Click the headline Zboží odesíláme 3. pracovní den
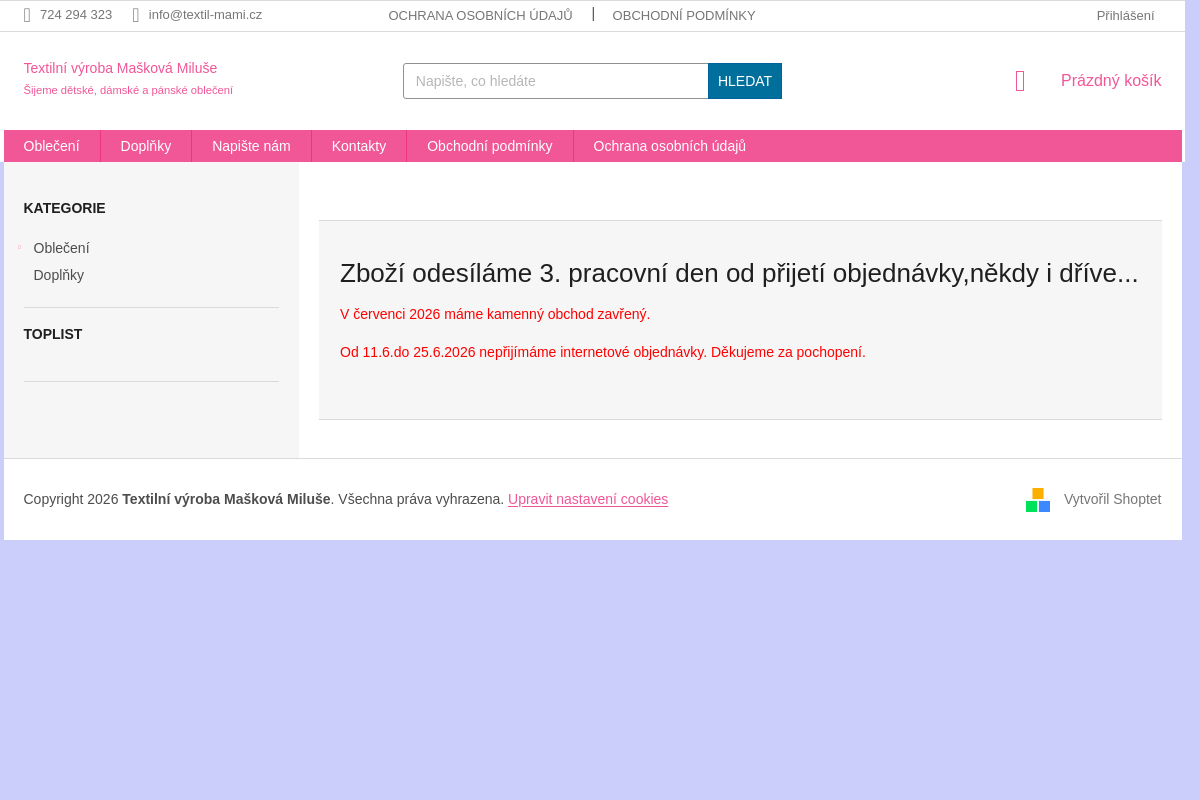The width and height of the screenshot is (1200, 800). 739,273
